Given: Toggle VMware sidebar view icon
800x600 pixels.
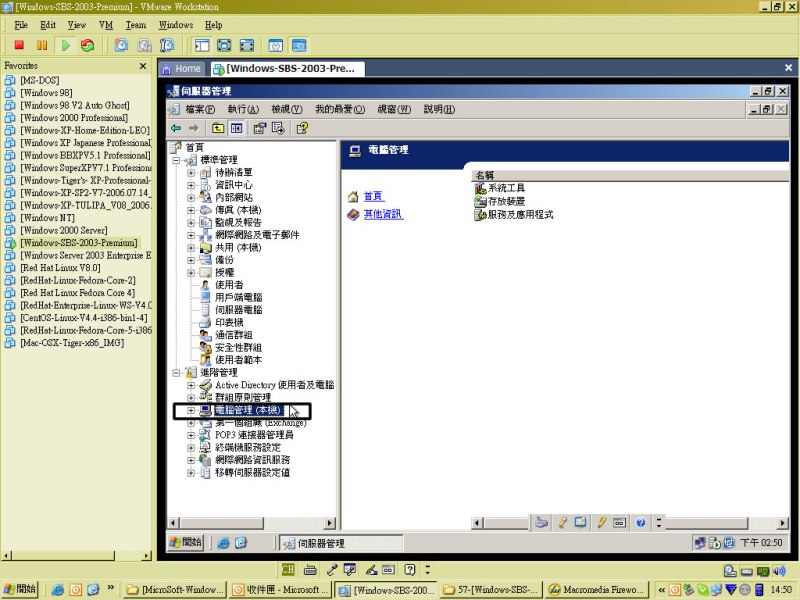Looking at the screenshot, I should [202, 45].
